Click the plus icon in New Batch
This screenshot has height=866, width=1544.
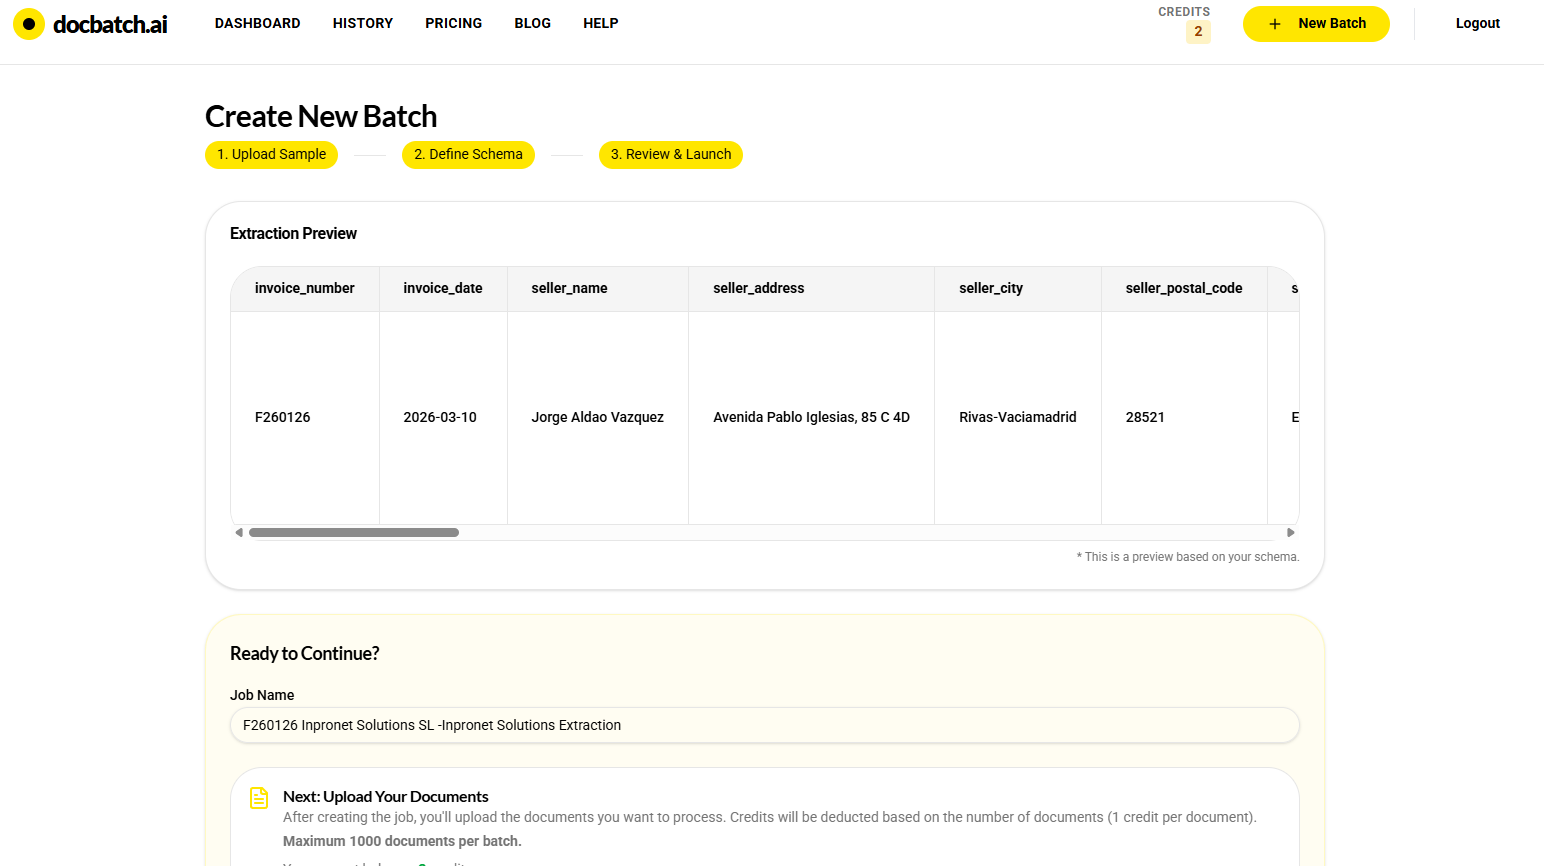(x=1275, y=24)
